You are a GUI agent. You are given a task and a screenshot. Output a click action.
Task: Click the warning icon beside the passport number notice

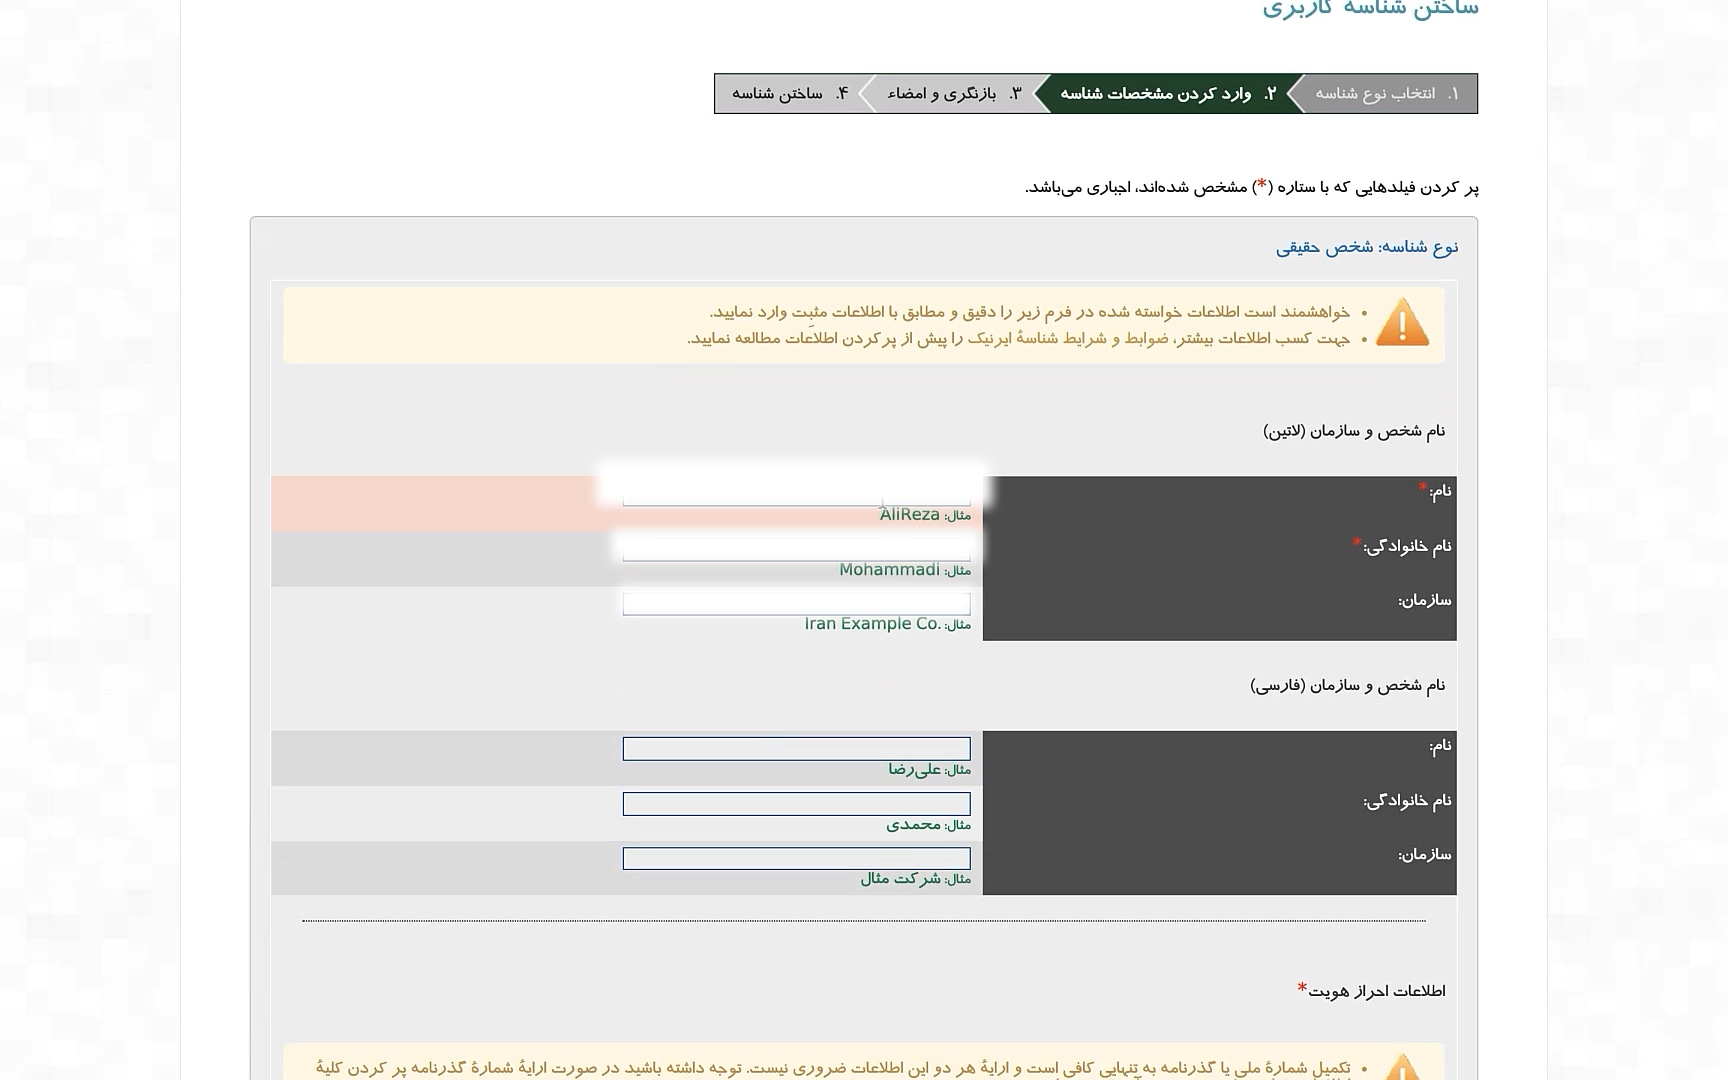point(1402,1068)
